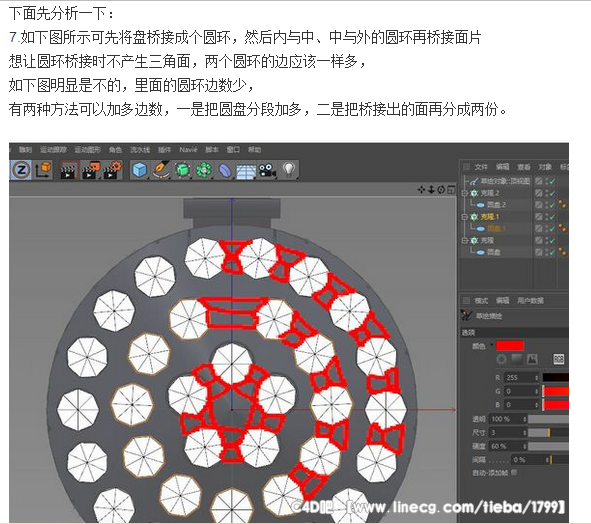Collapse the 克隆.2 tree node
Viewport: 591px width, 524px height.
(x=465, y=193)
